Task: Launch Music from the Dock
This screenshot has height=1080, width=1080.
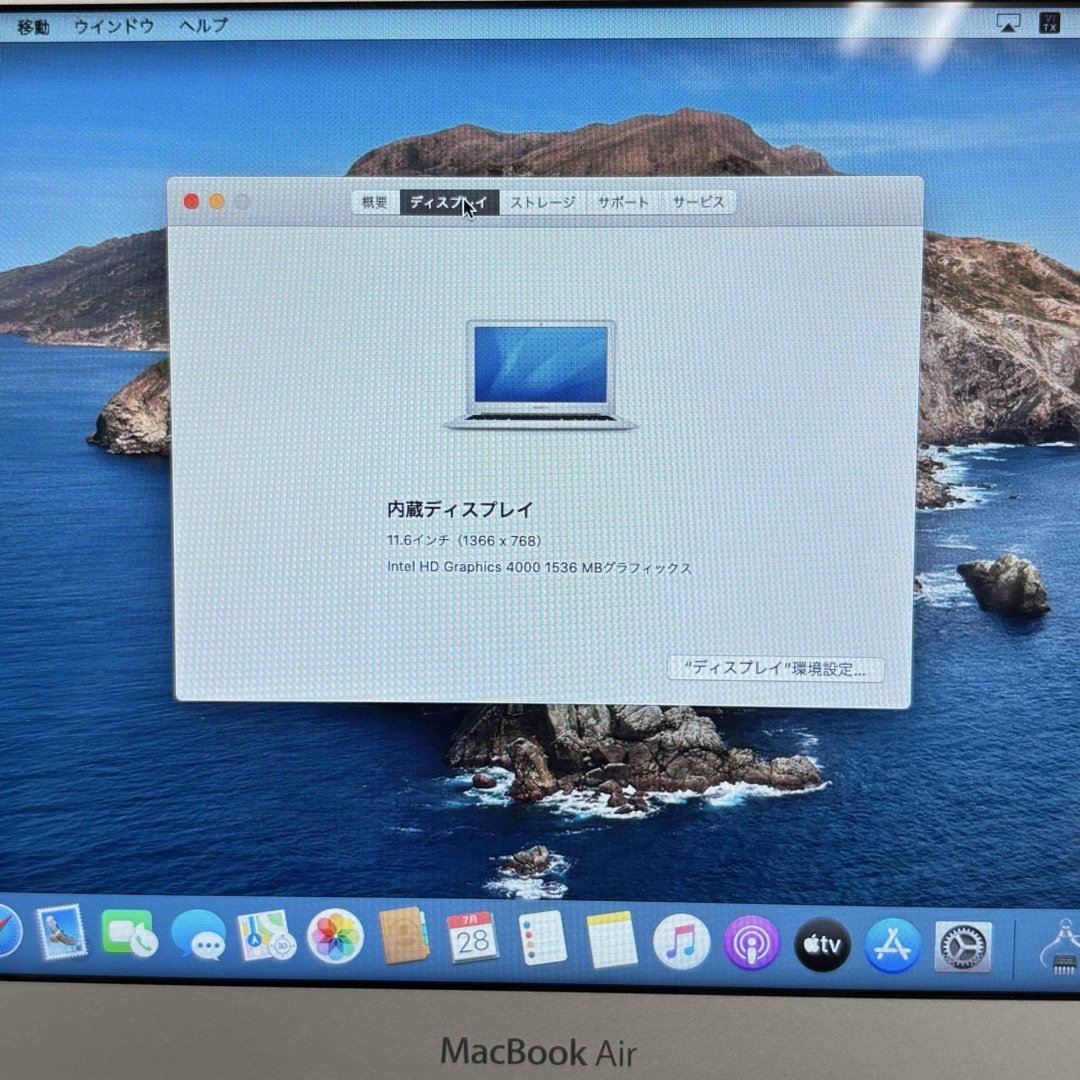Action: point(681,942)
